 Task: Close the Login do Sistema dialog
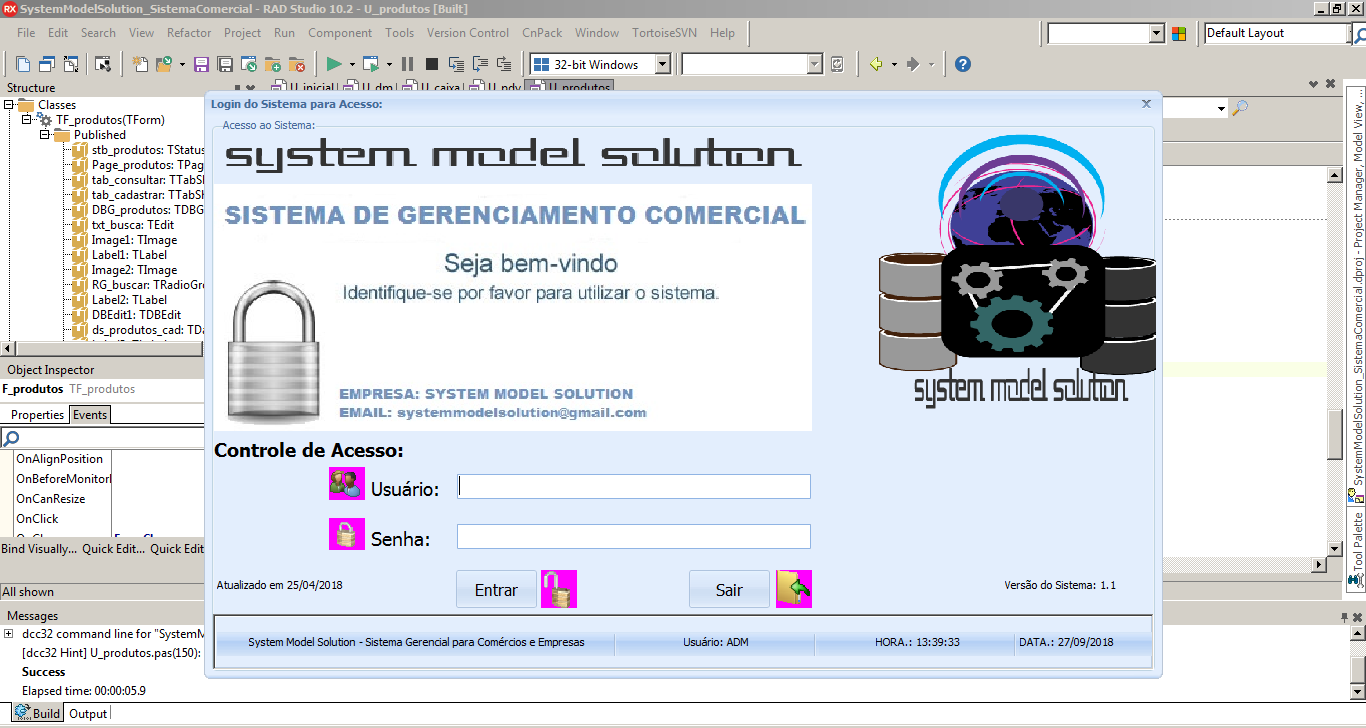tap(1146, 104)
